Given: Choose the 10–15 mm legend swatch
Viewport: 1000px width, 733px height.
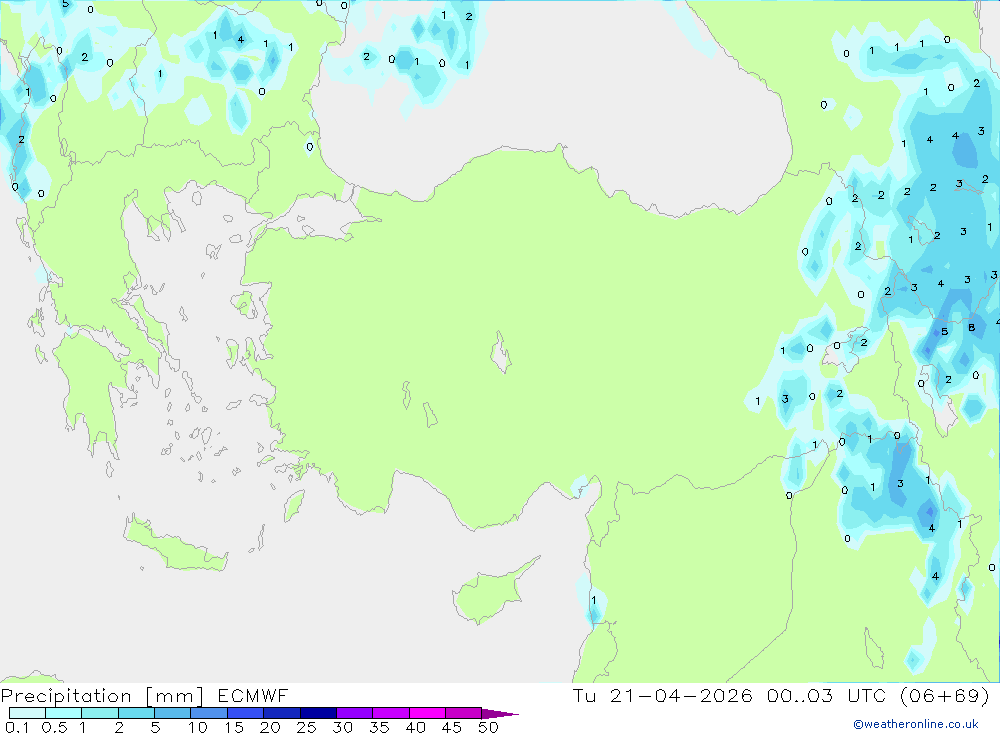Looking at the screenshot, I should pos(209,713).
